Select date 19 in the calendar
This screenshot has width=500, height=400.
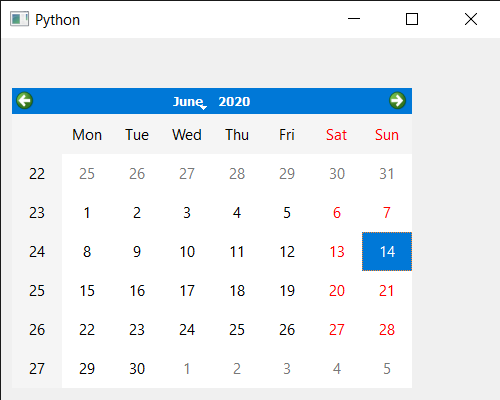[x=287, y=291]
